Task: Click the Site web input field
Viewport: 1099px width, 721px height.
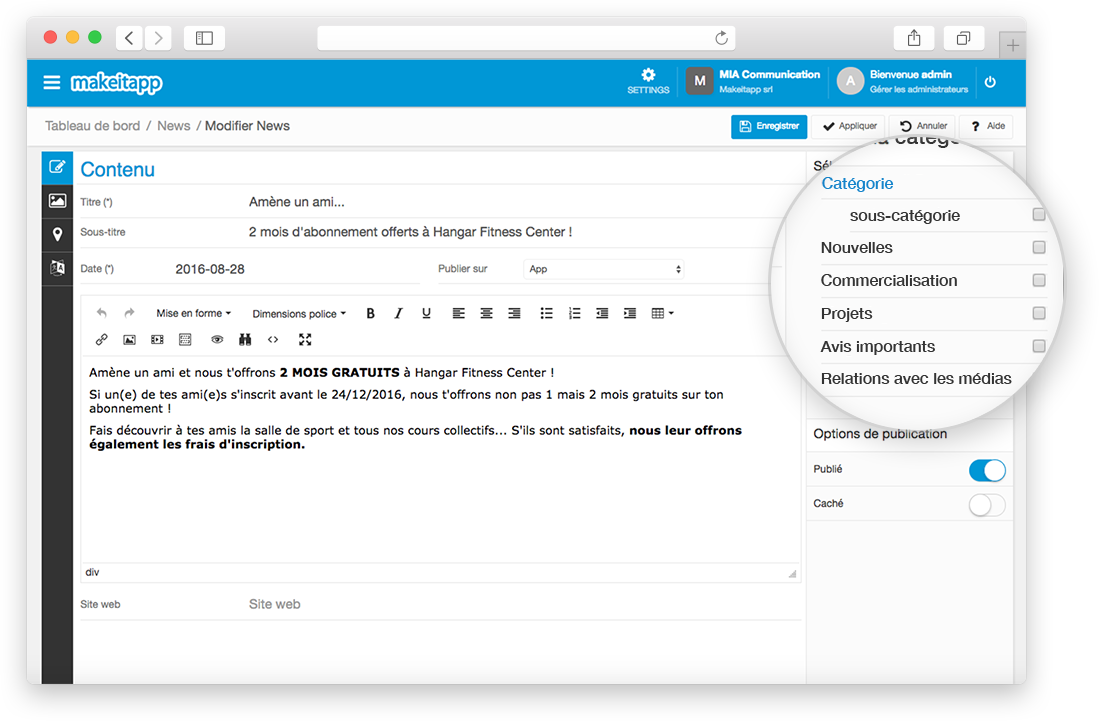Action: tap(523, 604)
